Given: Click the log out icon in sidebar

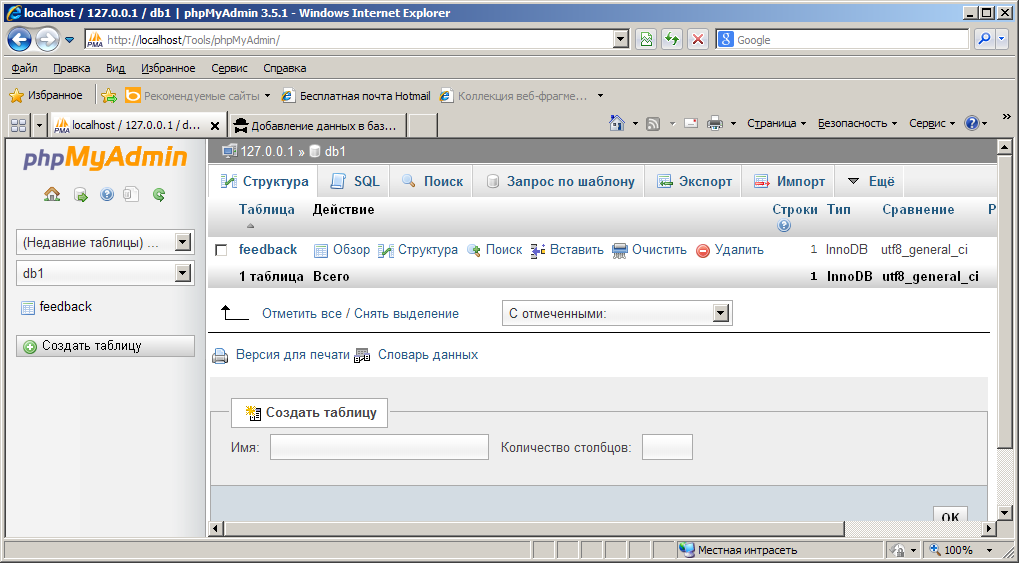Looking at the screenshot, I should pyautogui.click(x=81, y=194).
